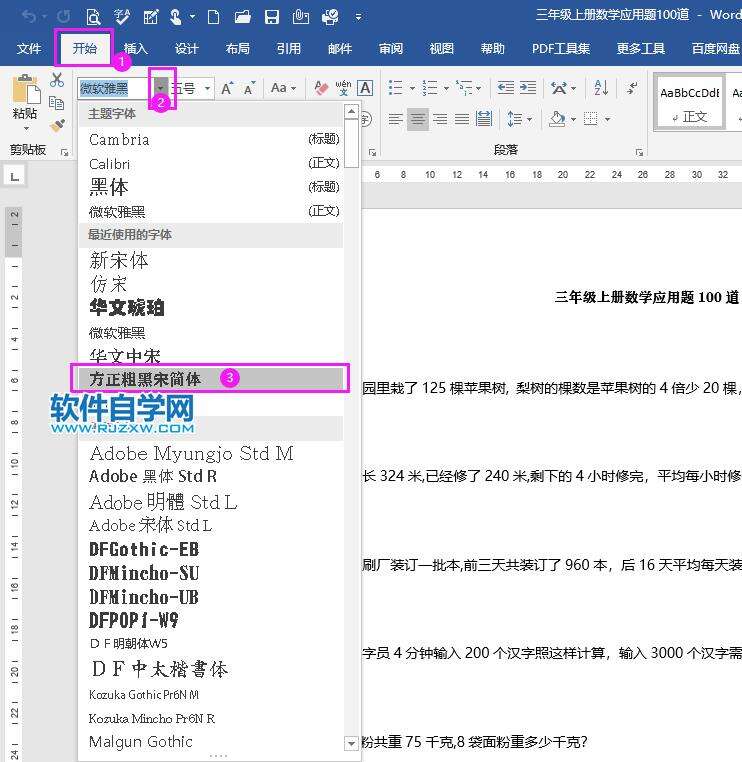Choose 黑体 theme font

[x=211, y=187]
